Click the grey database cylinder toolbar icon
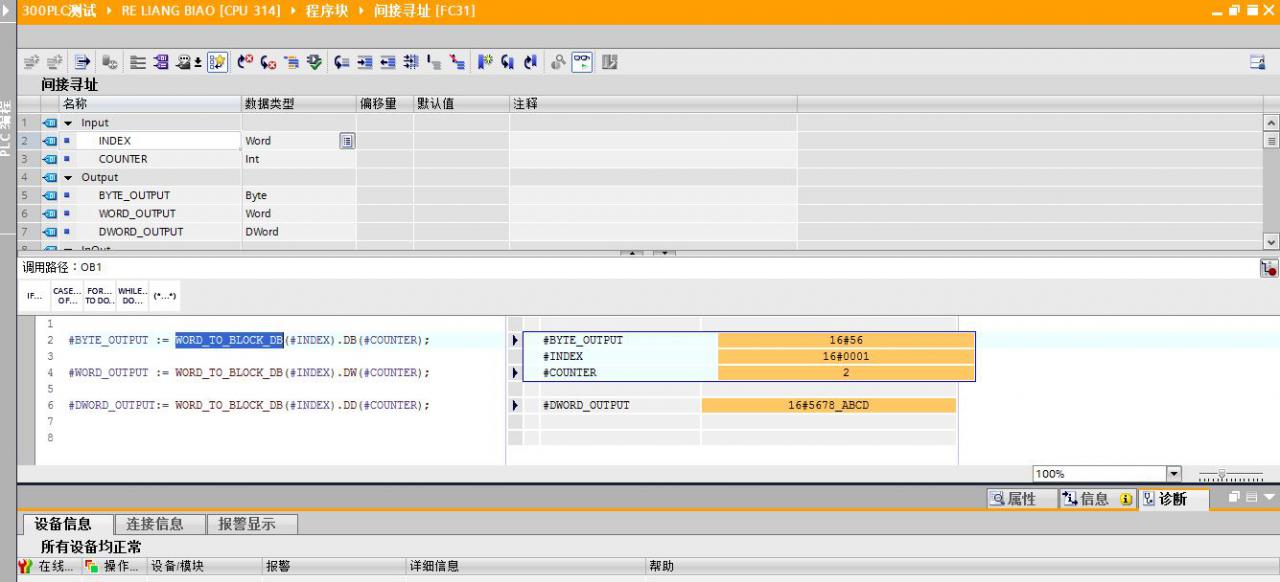1280x582 pixels. tap(109, 62)
